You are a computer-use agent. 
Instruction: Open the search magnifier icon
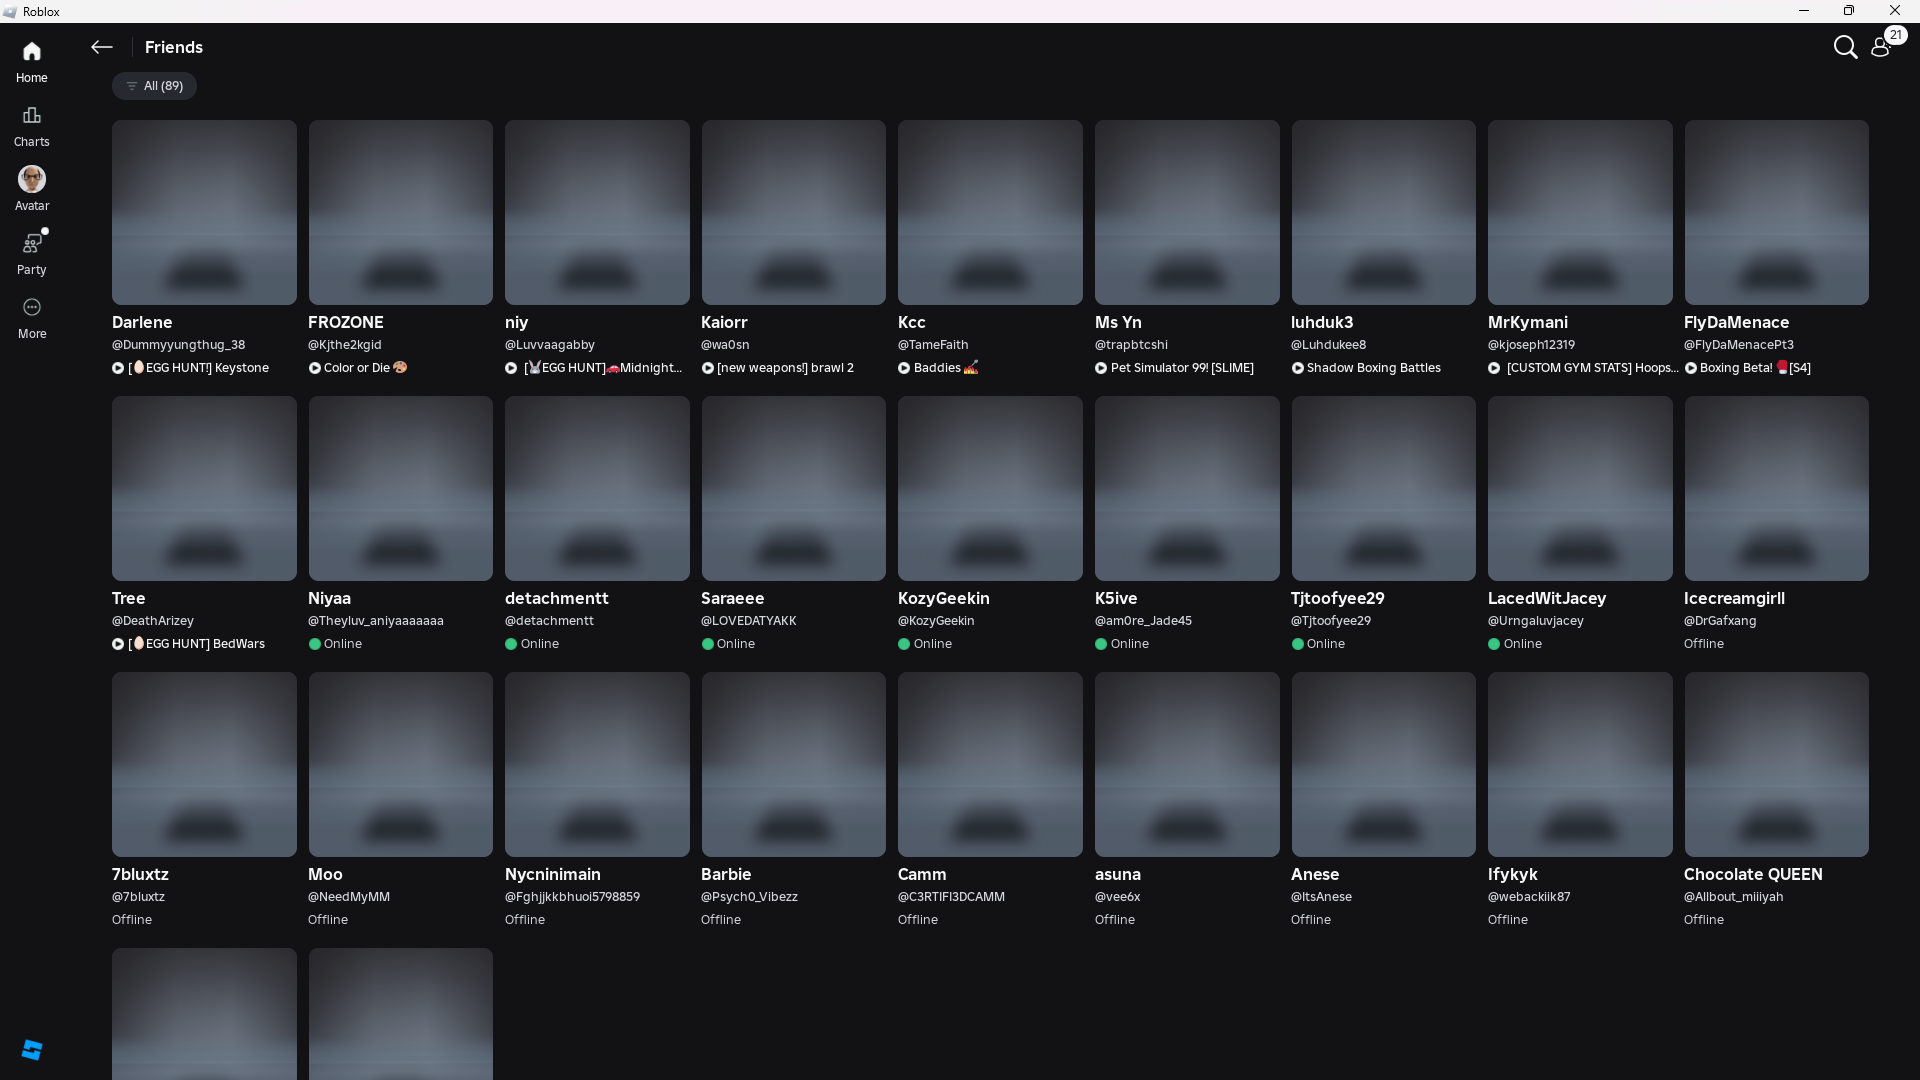coord(1844,47)
